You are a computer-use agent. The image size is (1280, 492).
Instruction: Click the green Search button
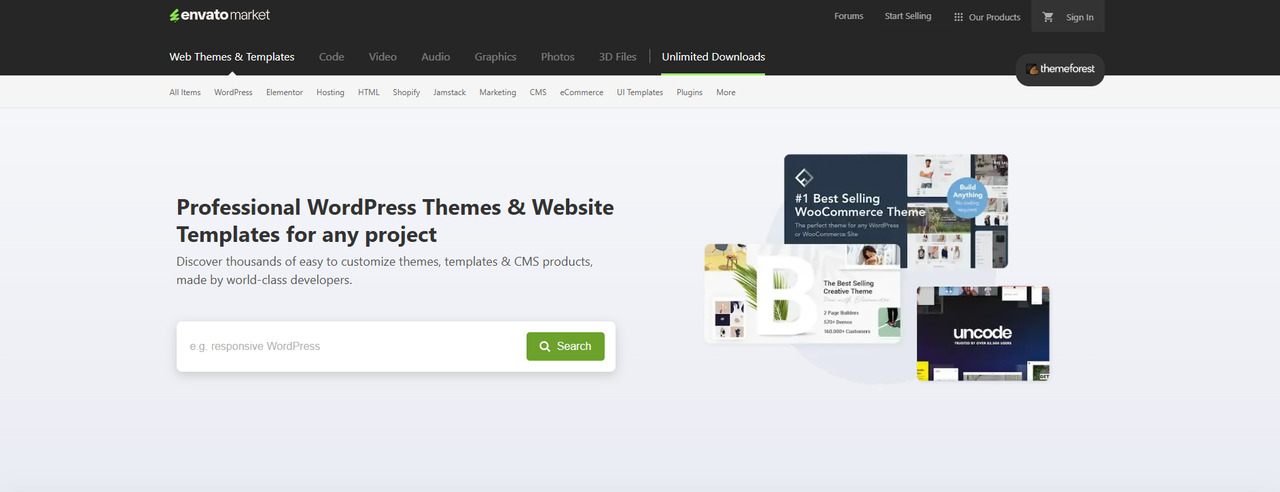[x=565, y=346]
